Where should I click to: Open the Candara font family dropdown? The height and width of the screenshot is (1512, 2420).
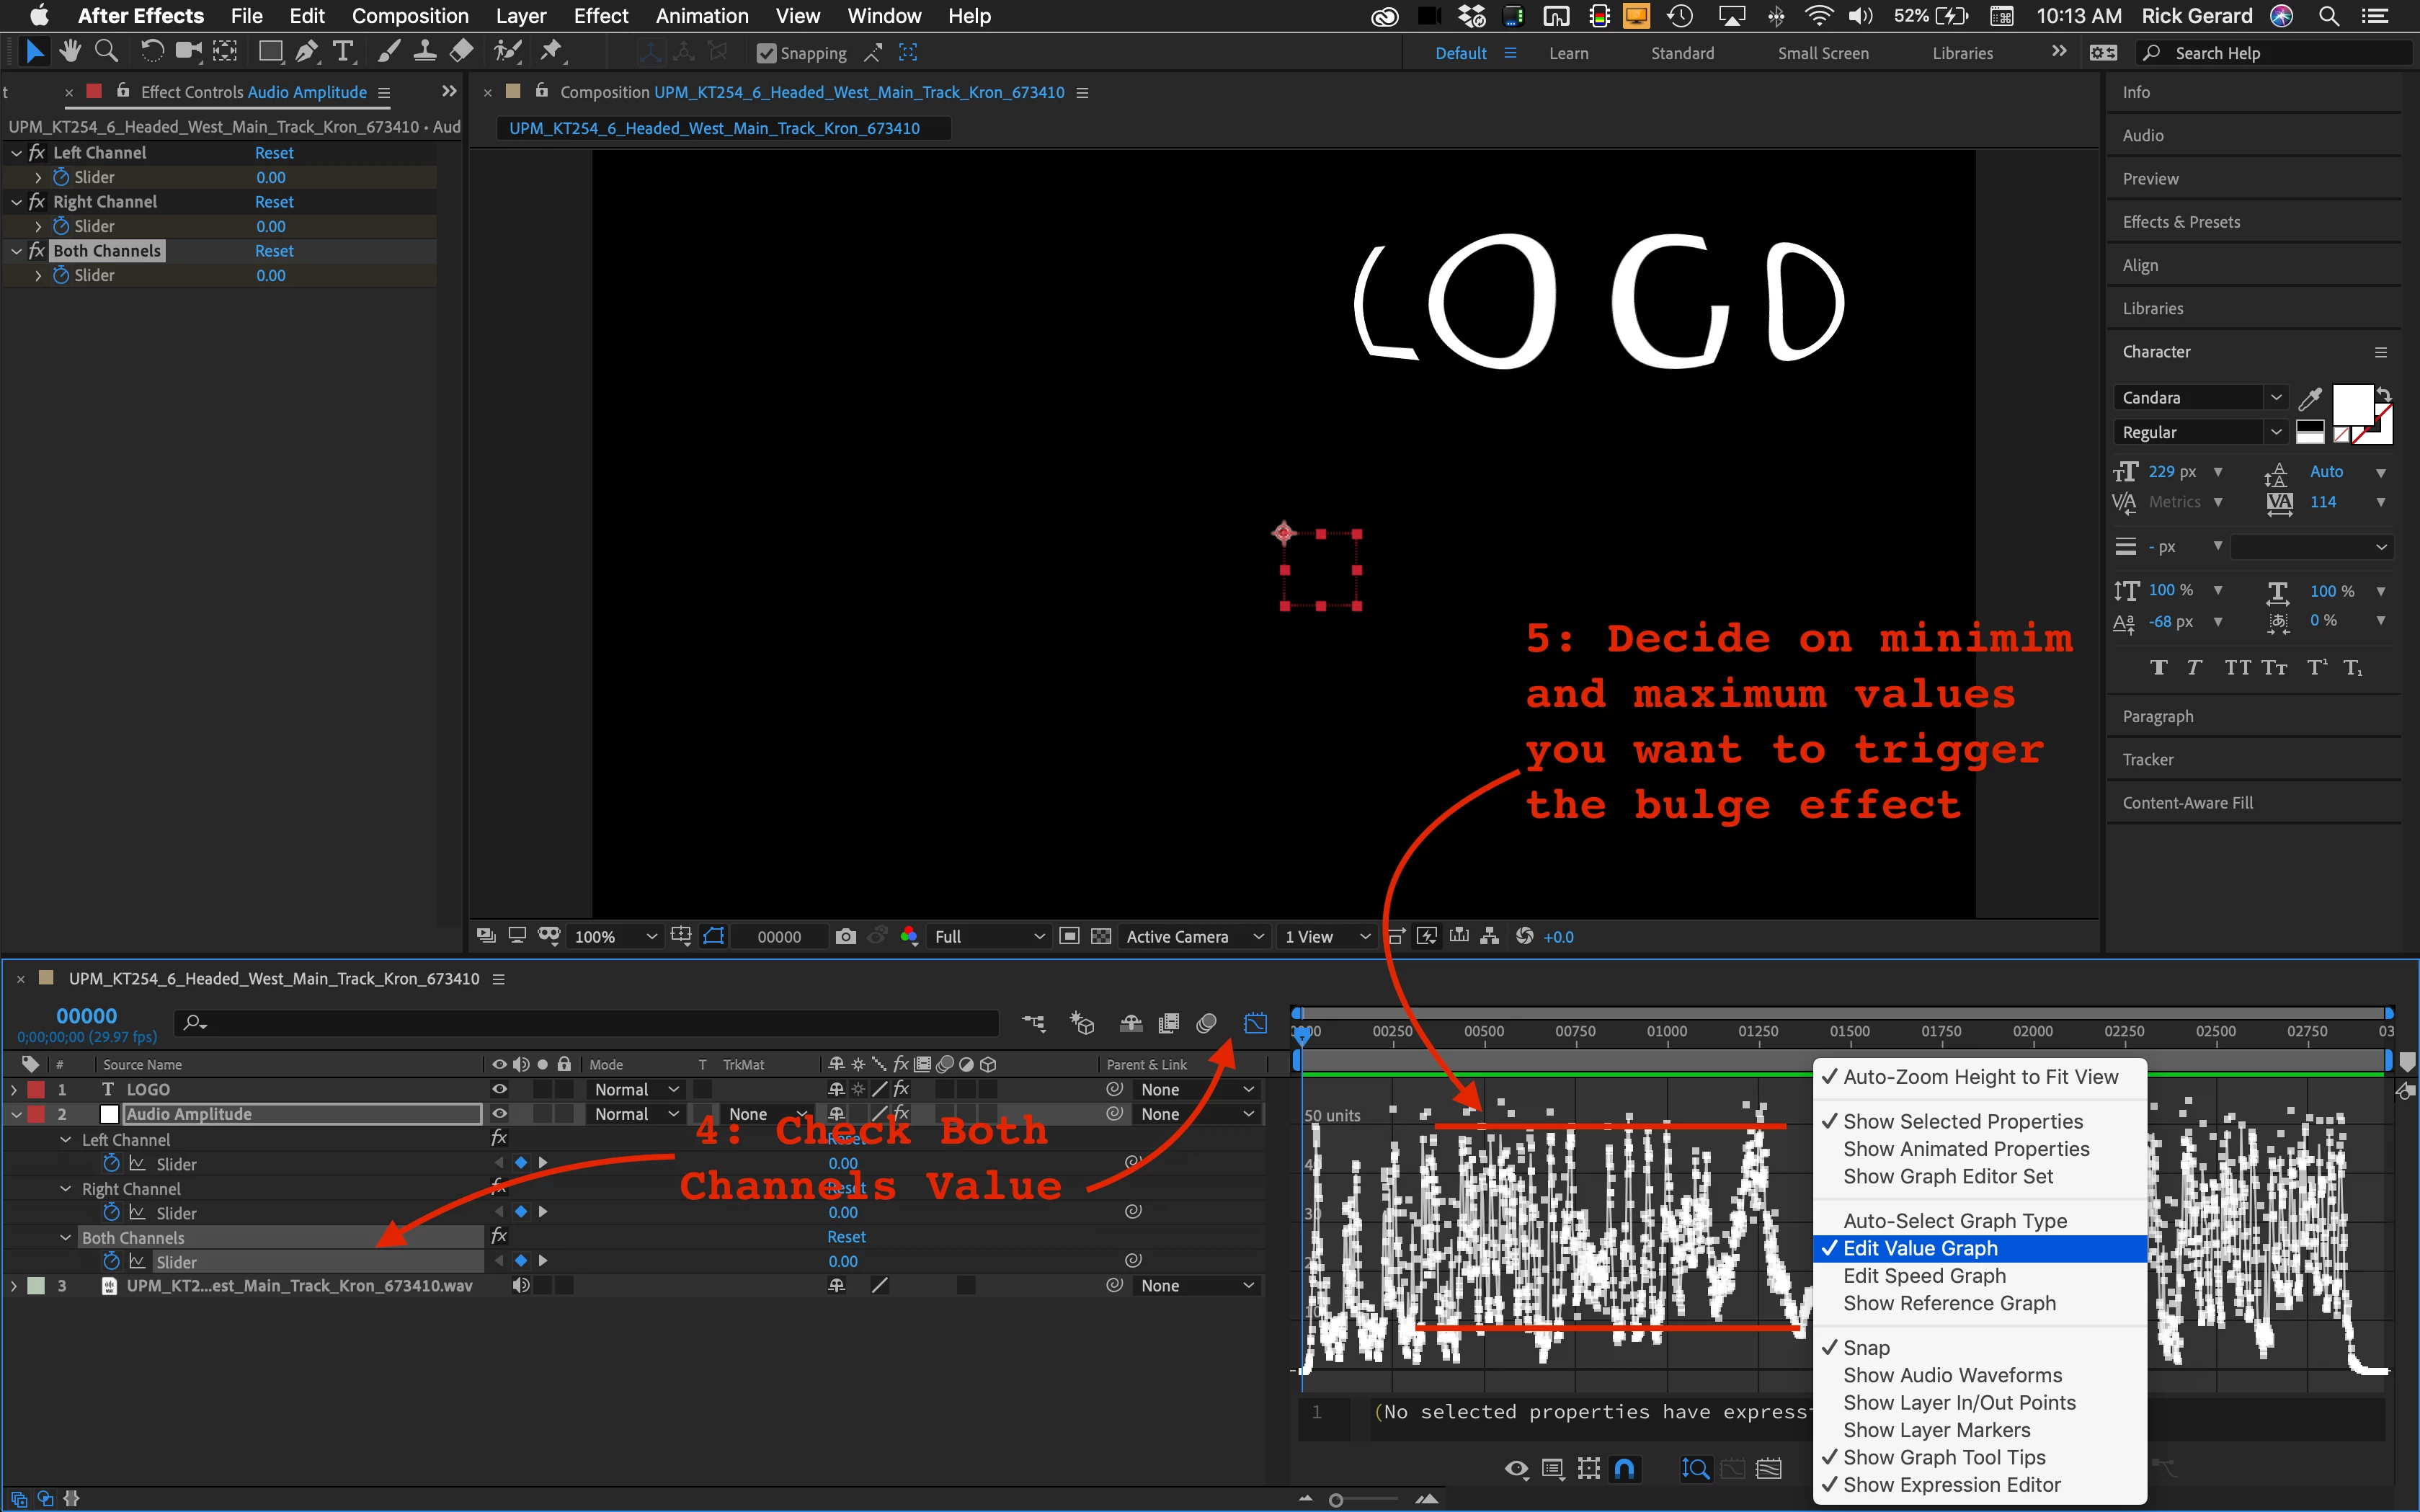(2276, 397)
